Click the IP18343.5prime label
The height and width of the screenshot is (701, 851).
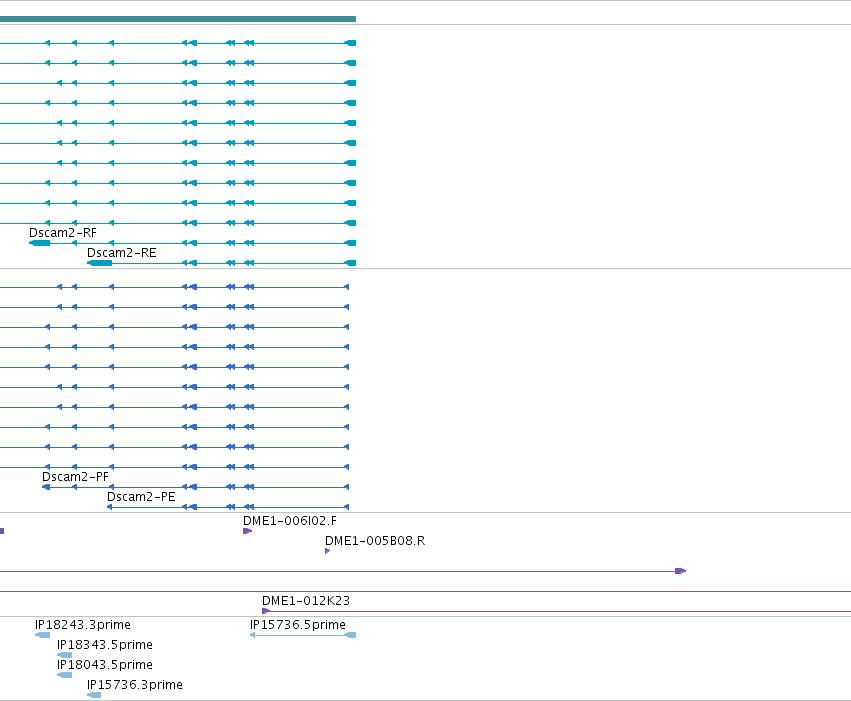105,645
